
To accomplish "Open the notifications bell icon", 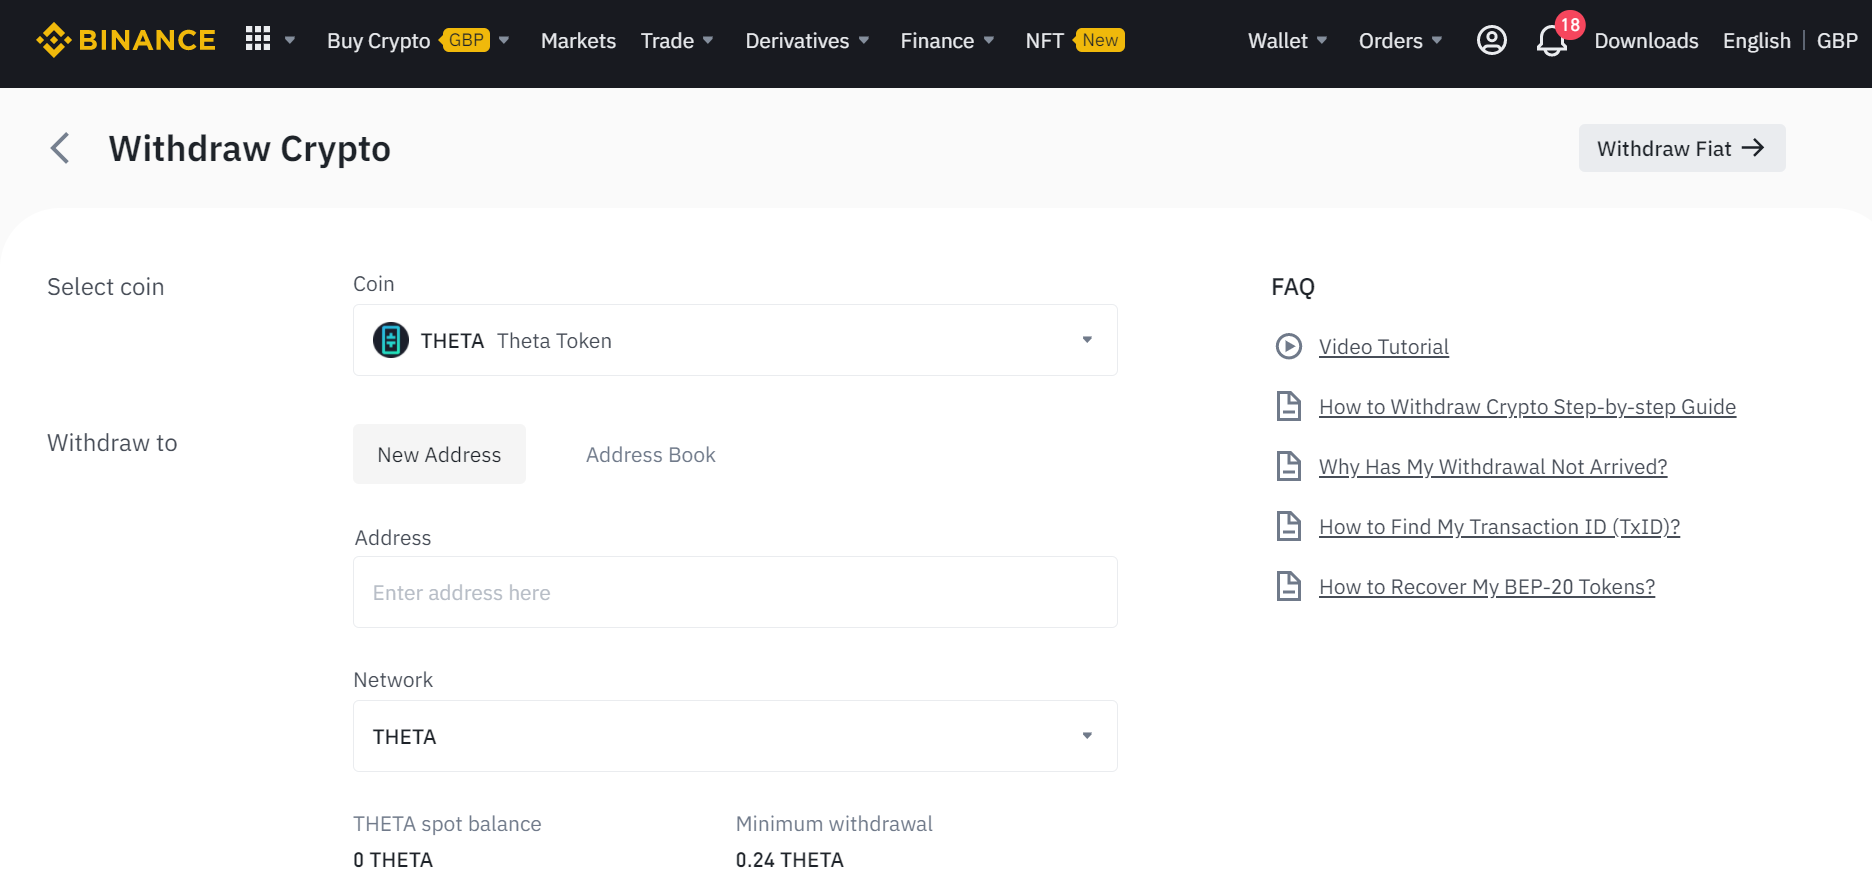I will (1551, 41).
